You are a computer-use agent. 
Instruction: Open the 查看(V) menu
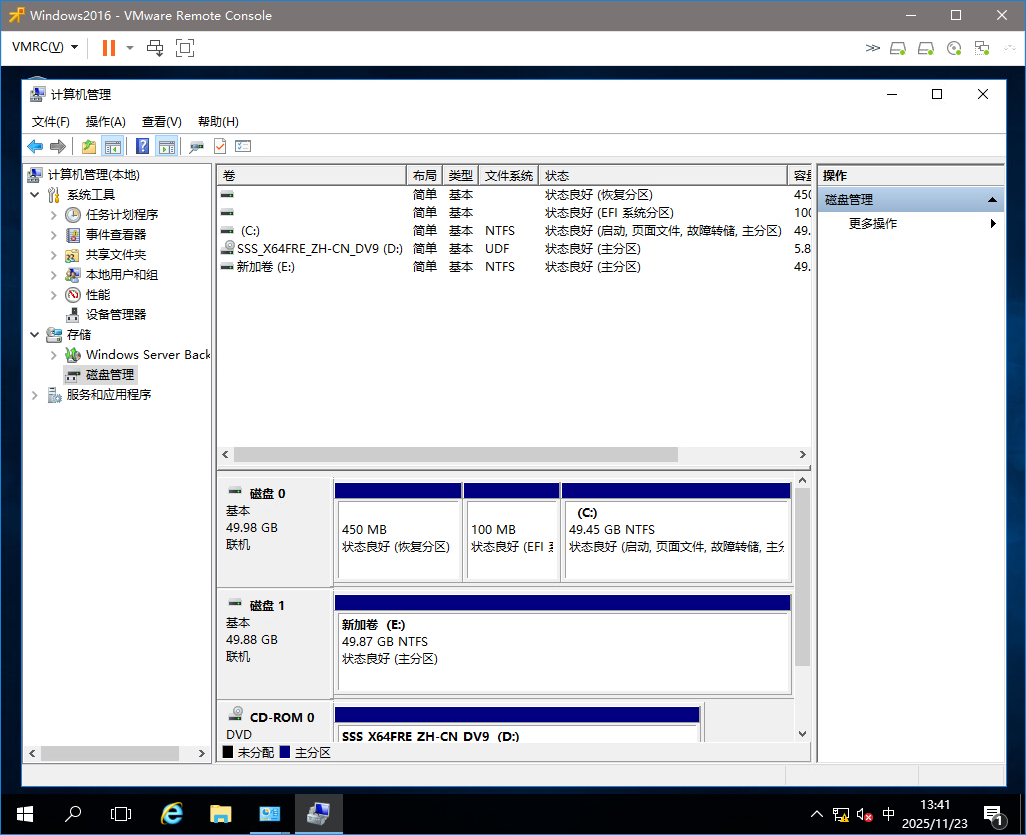tap(162, 122)
